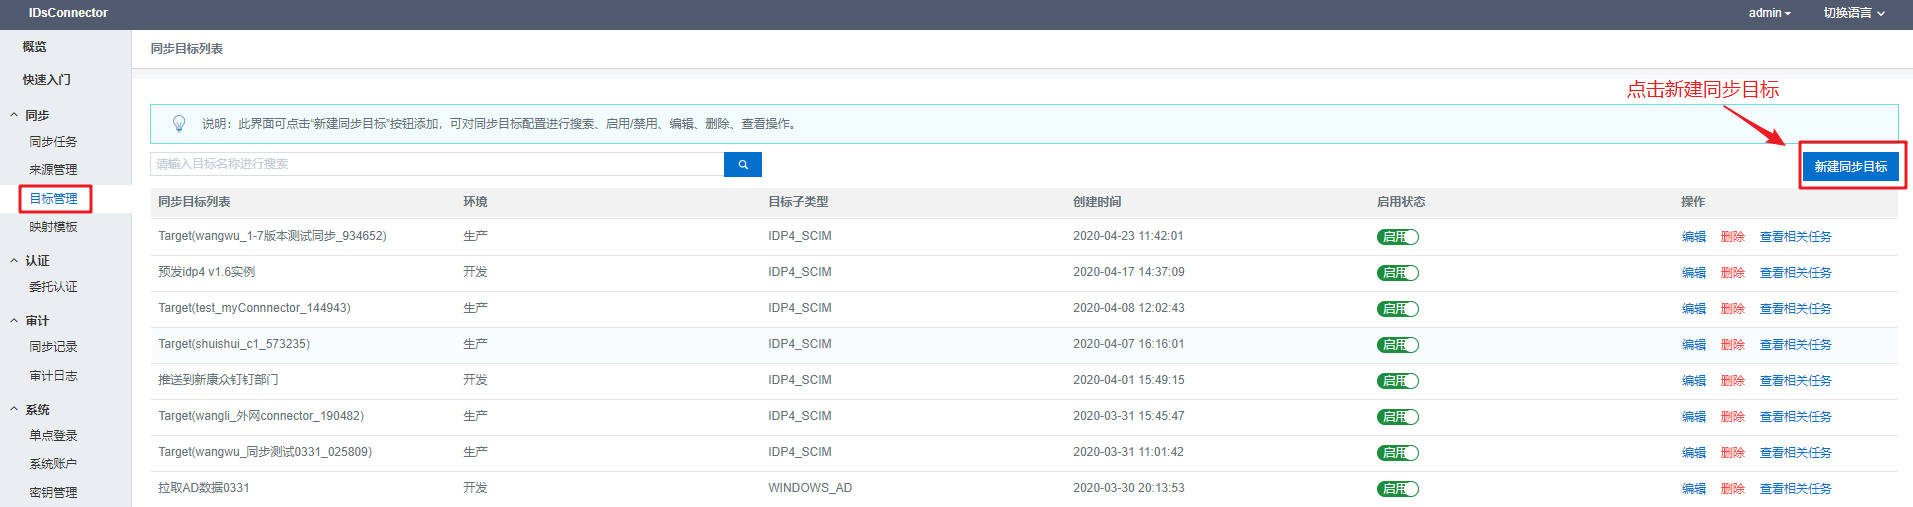This screenshot has width=1913, height=507.
Task: Open the 切换语言 language dropdown
Action: (1853, 13)
